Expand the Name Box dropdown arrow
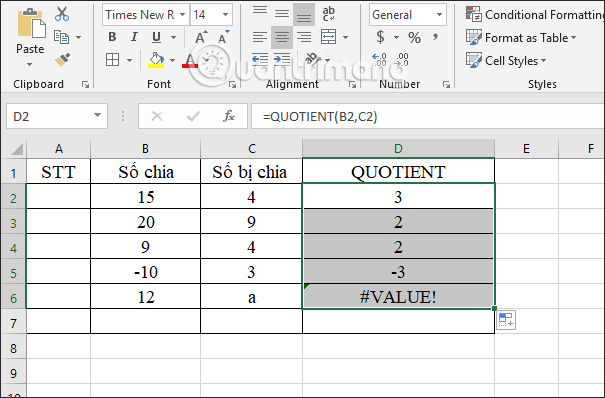 tap(98, 115)
